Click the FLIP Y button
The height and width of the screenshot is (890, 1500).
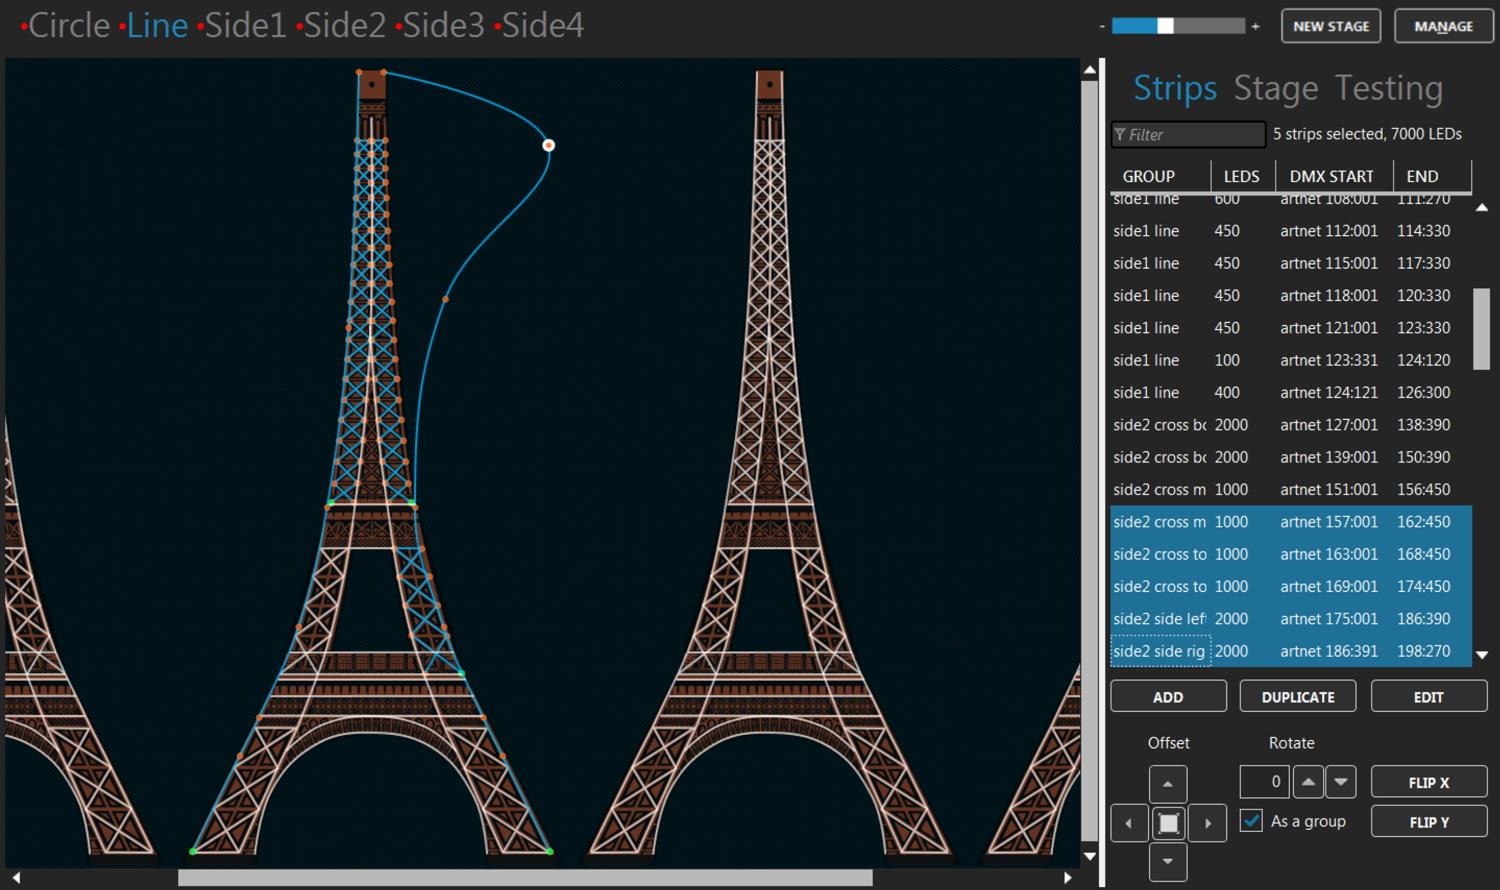point(1428,821)
